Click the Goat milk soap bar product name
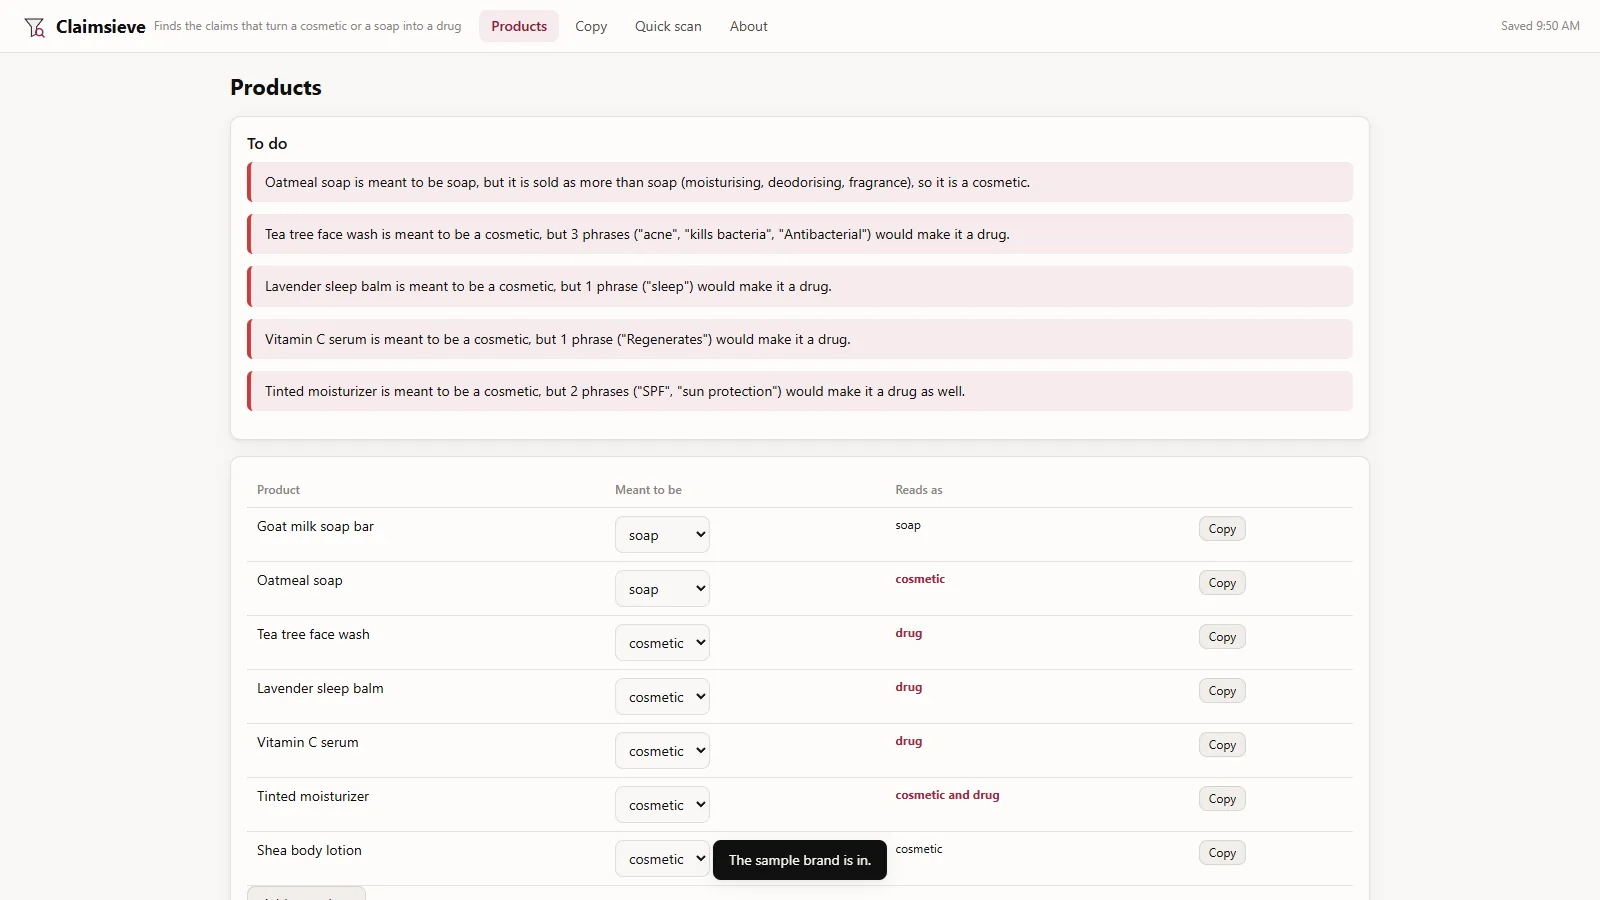 coord(315,526)
